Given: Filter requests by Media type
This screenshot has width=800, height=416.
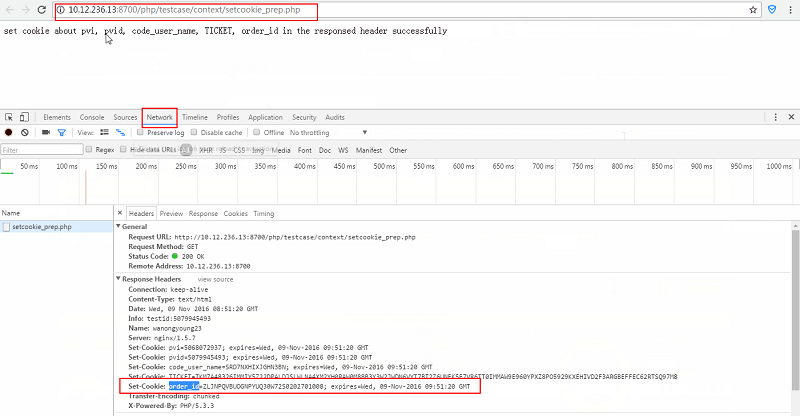Looking at the screenshot, I should click(281, 150).
